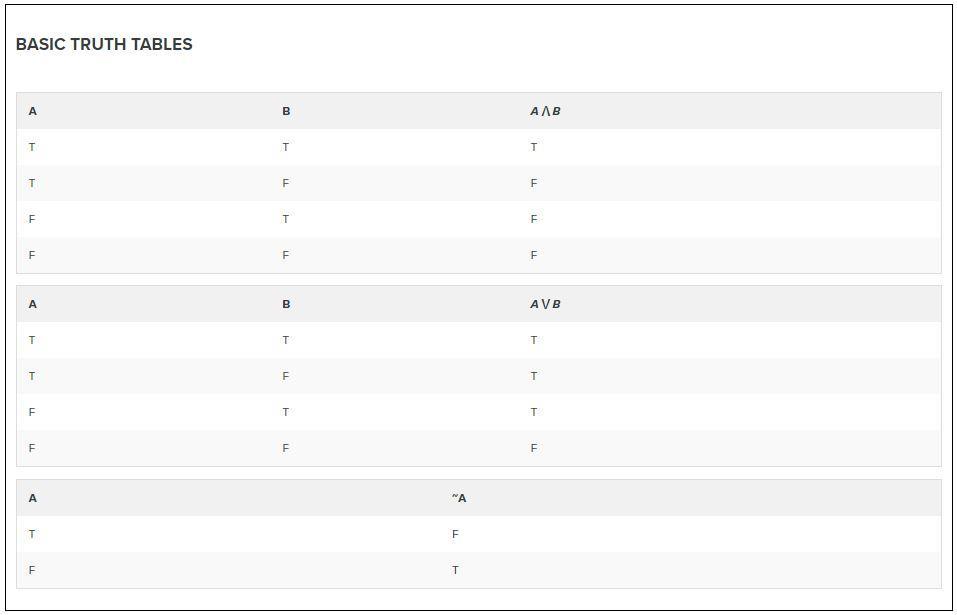Click the A ∨ B result for F, F
This screenshot has height=615, width=957.
click(534, 448)
